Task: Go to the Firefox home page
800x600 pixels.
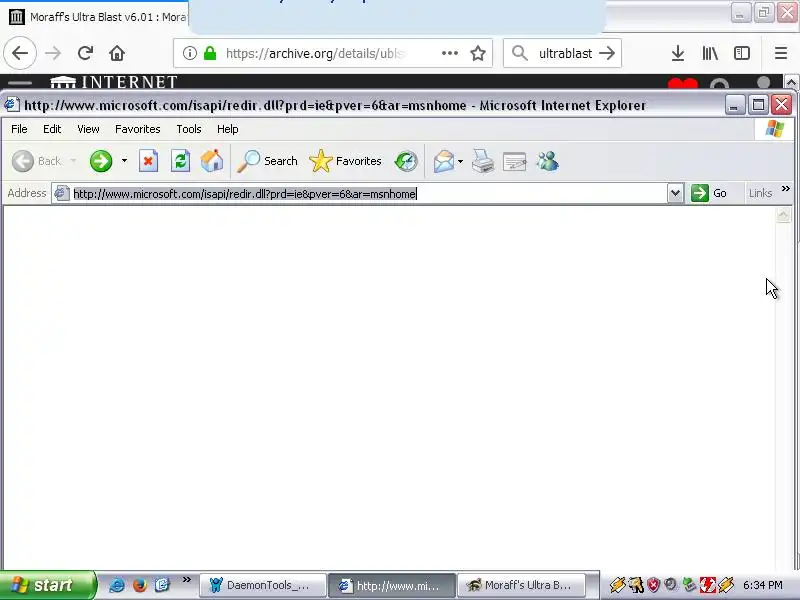Action: (x=117, y=53)
